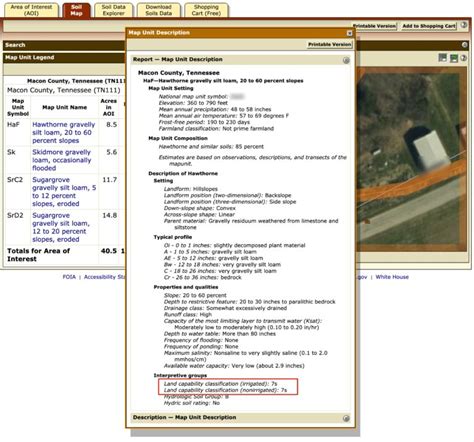
Task: Expand the Description — Map Unit Description section
Action: [x=346, y=418]
